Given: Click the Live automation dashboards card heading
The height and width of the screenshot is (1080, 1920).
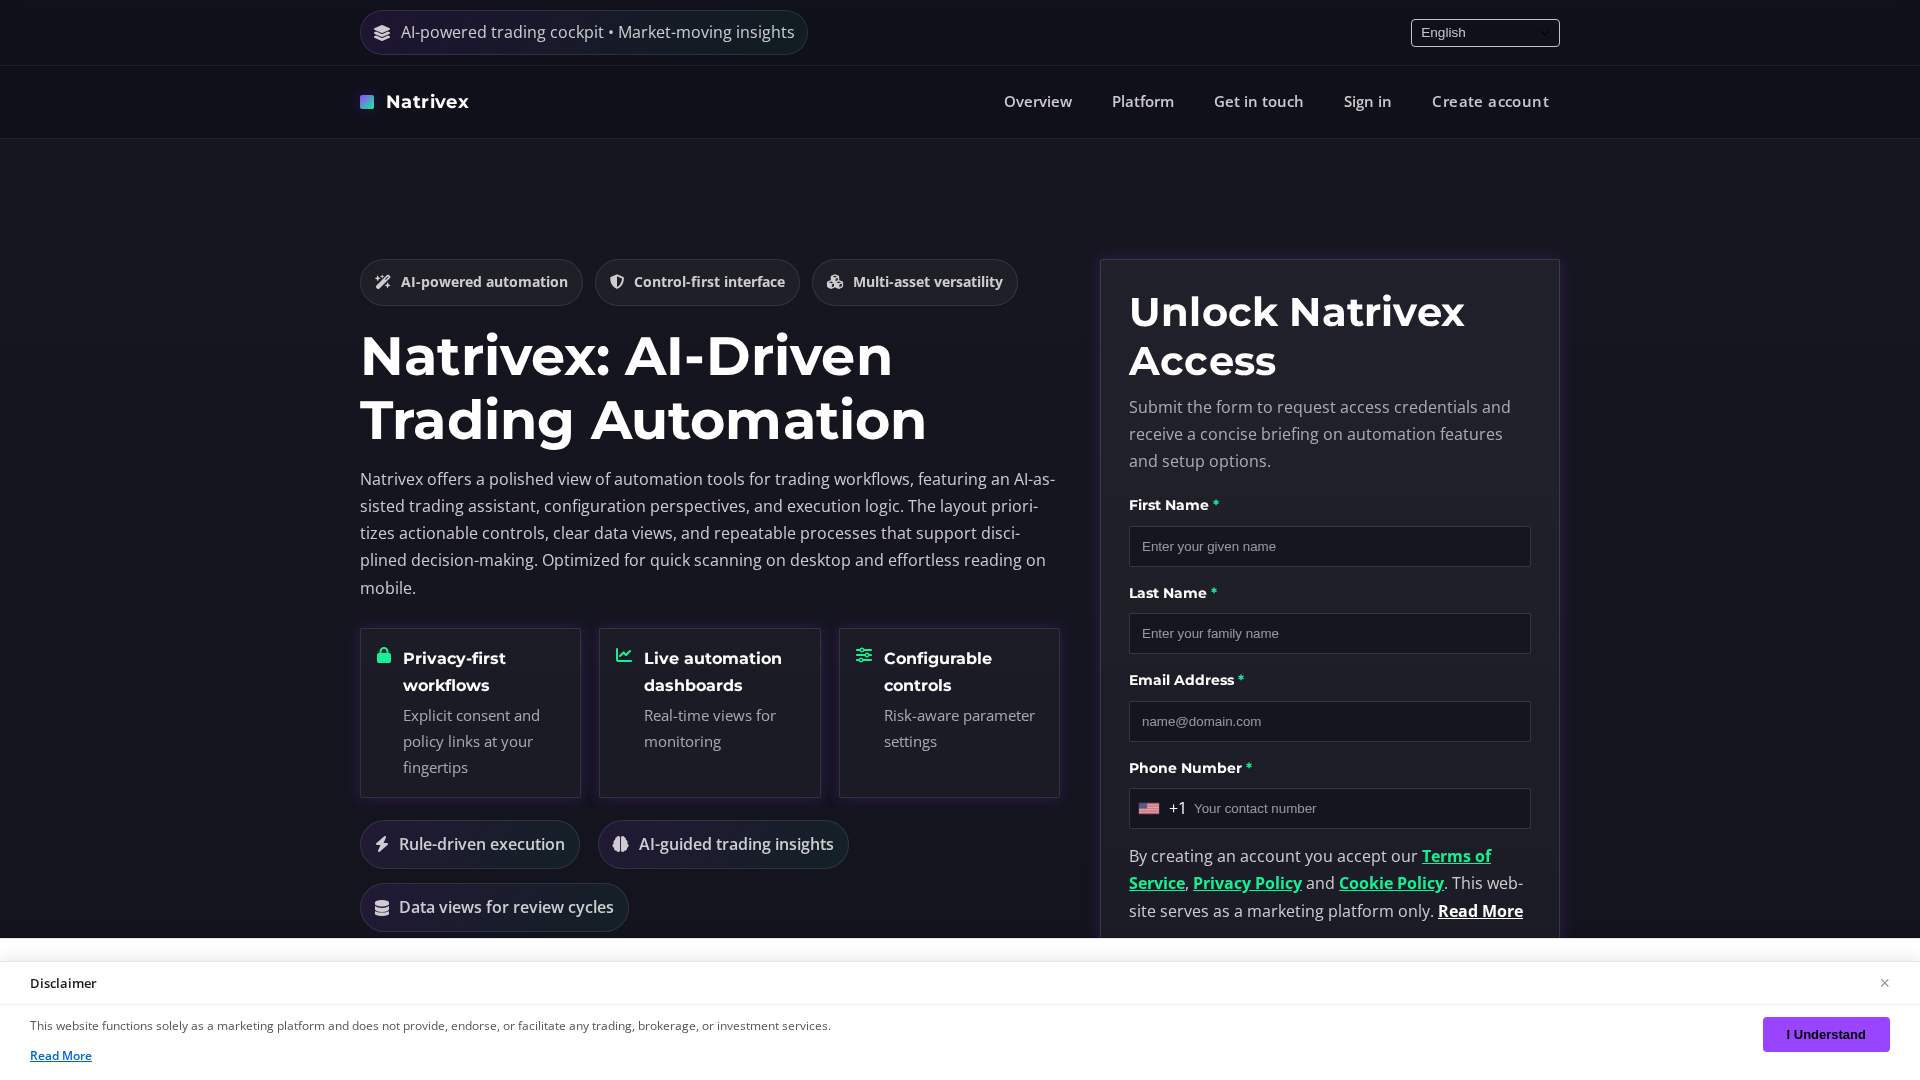Looking at the screenshot, I should (x=713, y=672).
